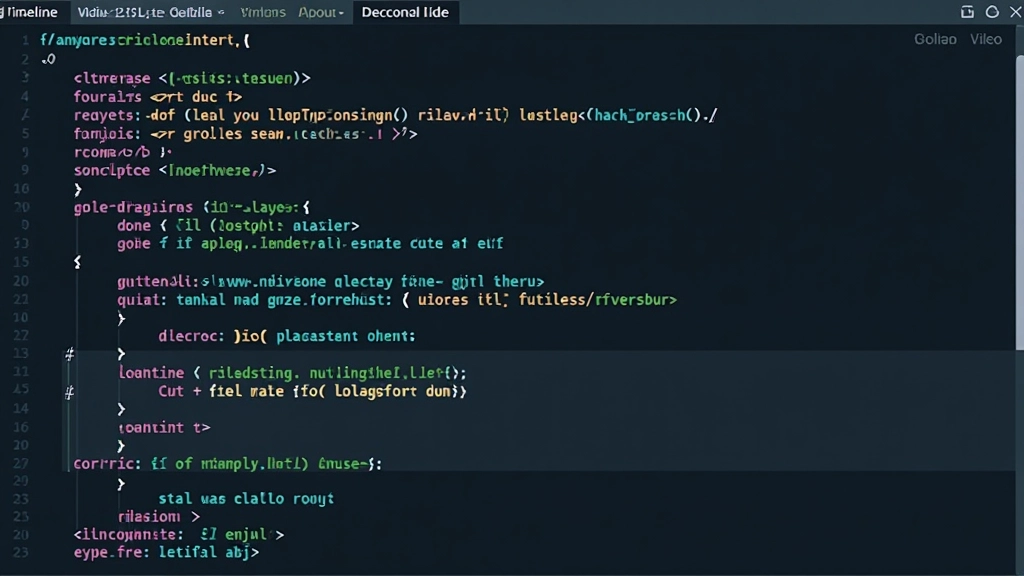Toggle the breakpoint hash marker beside line 45
This screenshot has width=1024, height=576.
point(68,391)
